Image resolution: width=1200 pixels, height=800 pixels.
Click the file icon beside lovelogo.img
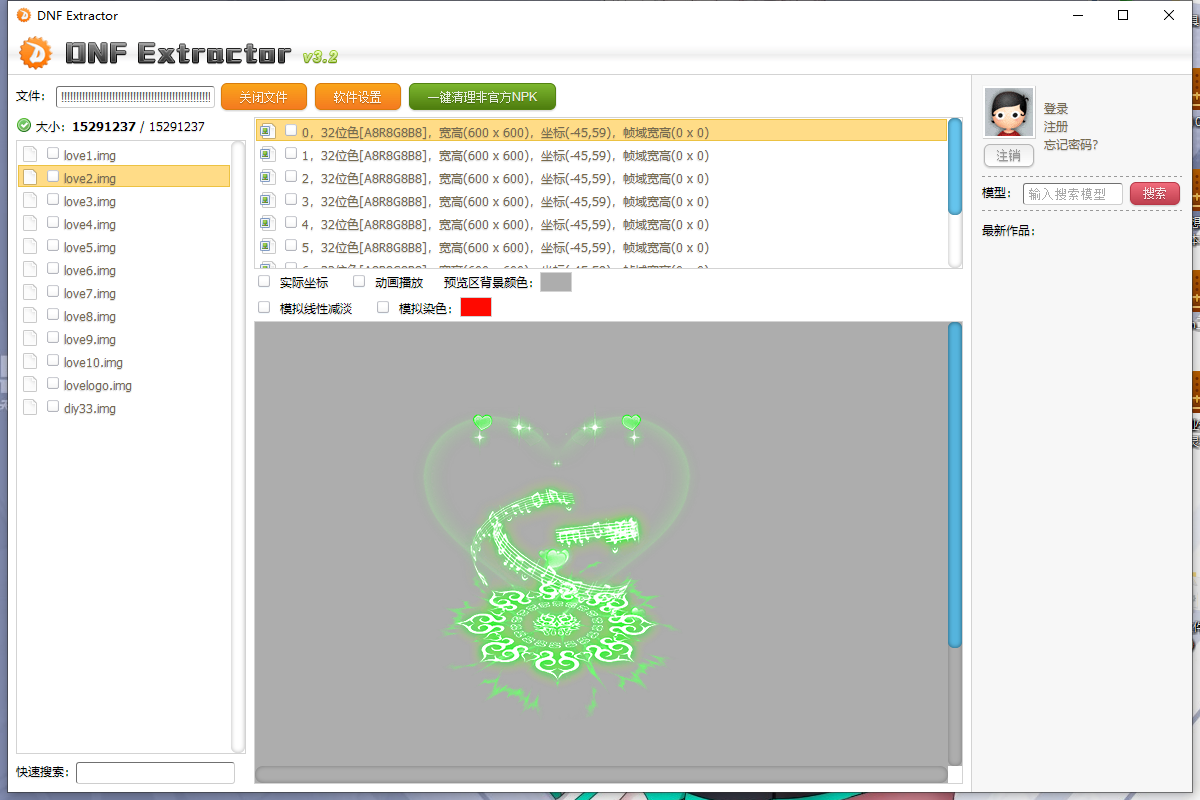(30, 385)
